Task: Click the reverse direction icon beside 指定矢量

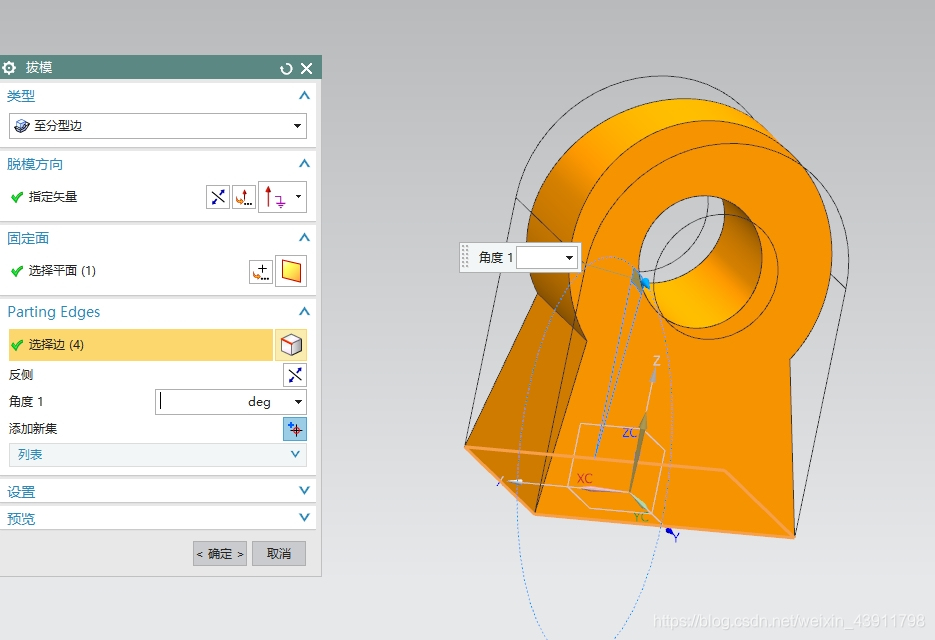Action: (x=218, y=197)
